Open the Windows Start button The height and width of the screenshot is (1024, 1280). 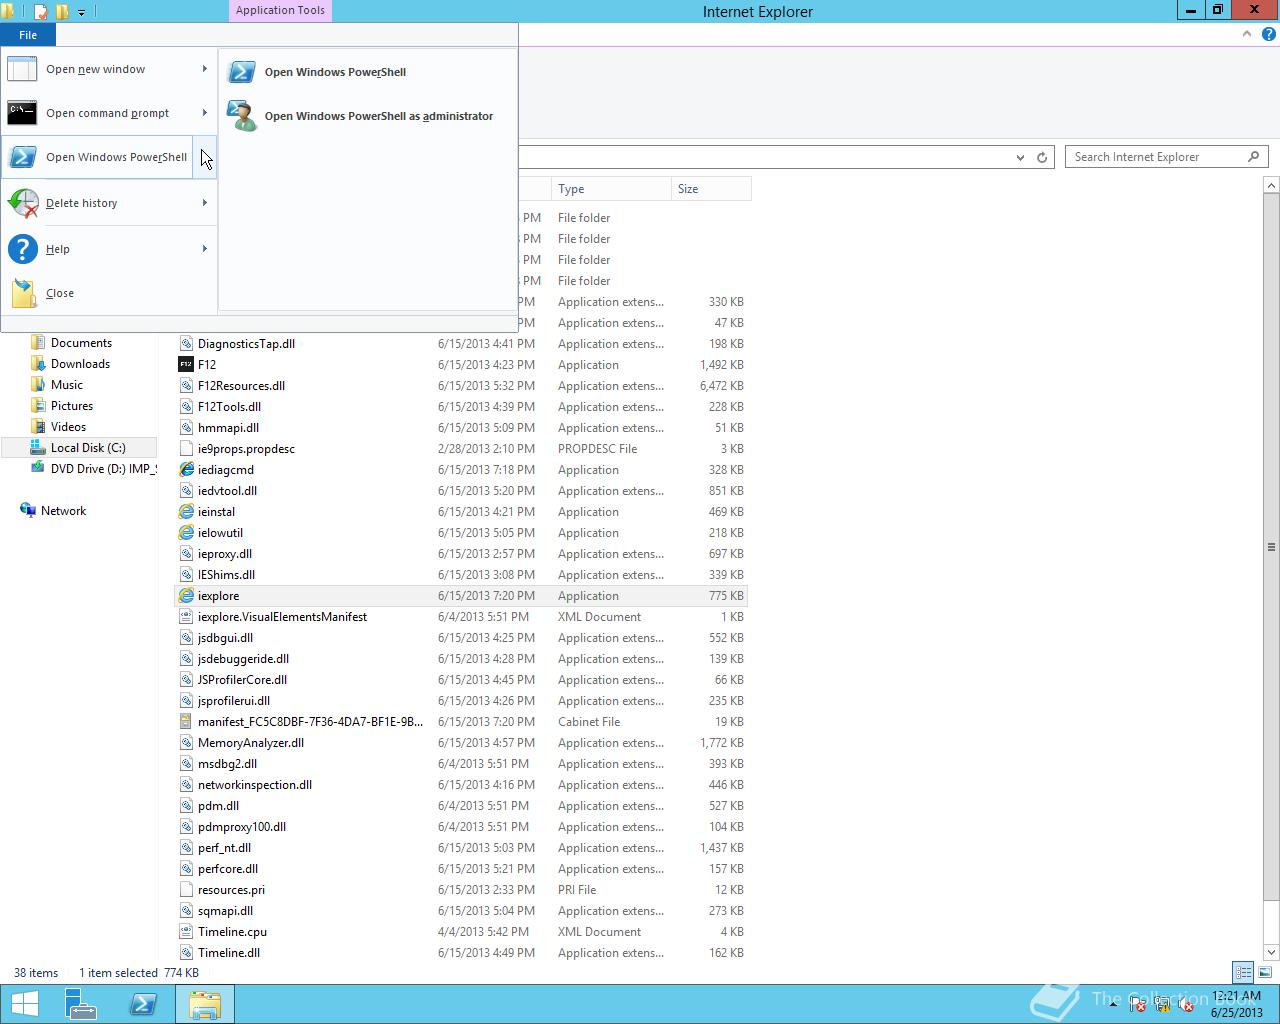click(24, 1004)
